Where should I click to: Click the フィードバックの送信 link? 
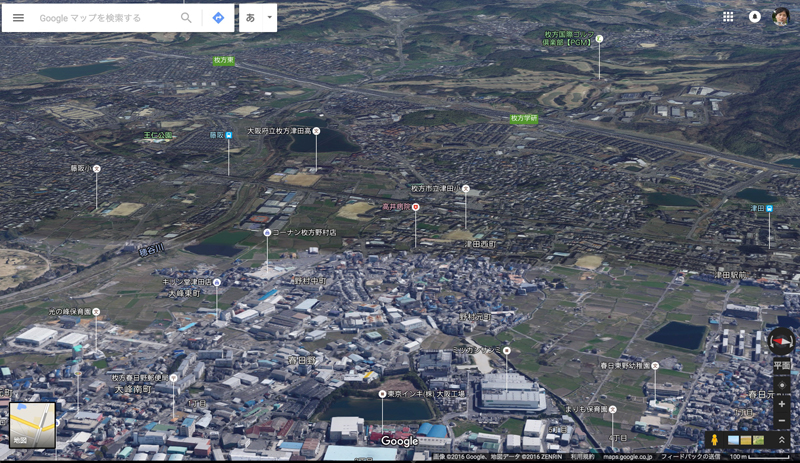point(690,457)
